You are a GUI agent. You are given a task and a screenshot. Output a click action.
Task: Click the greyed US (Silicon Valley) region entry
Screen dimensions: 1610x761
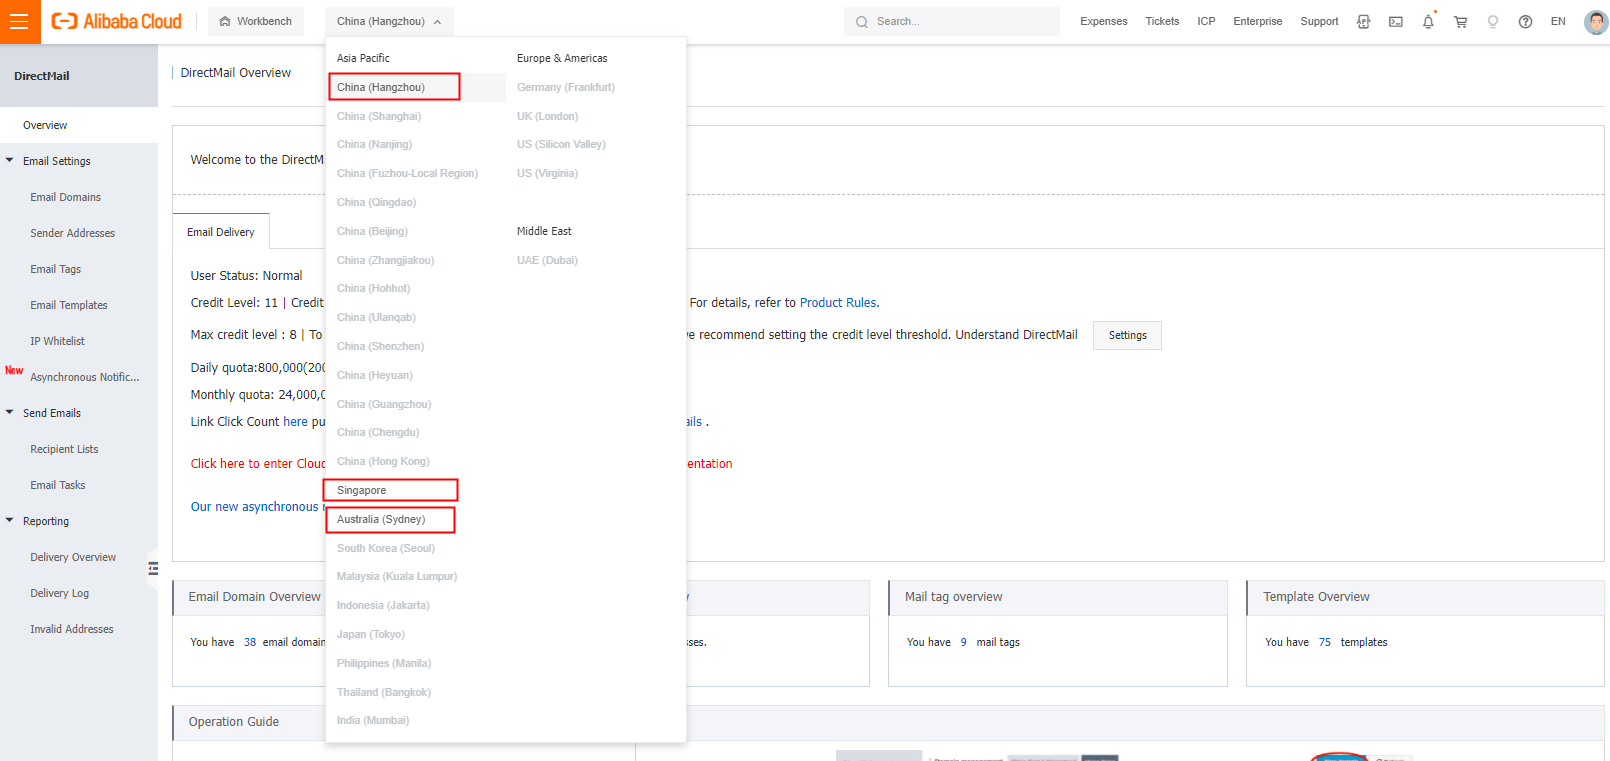[561, 144]
